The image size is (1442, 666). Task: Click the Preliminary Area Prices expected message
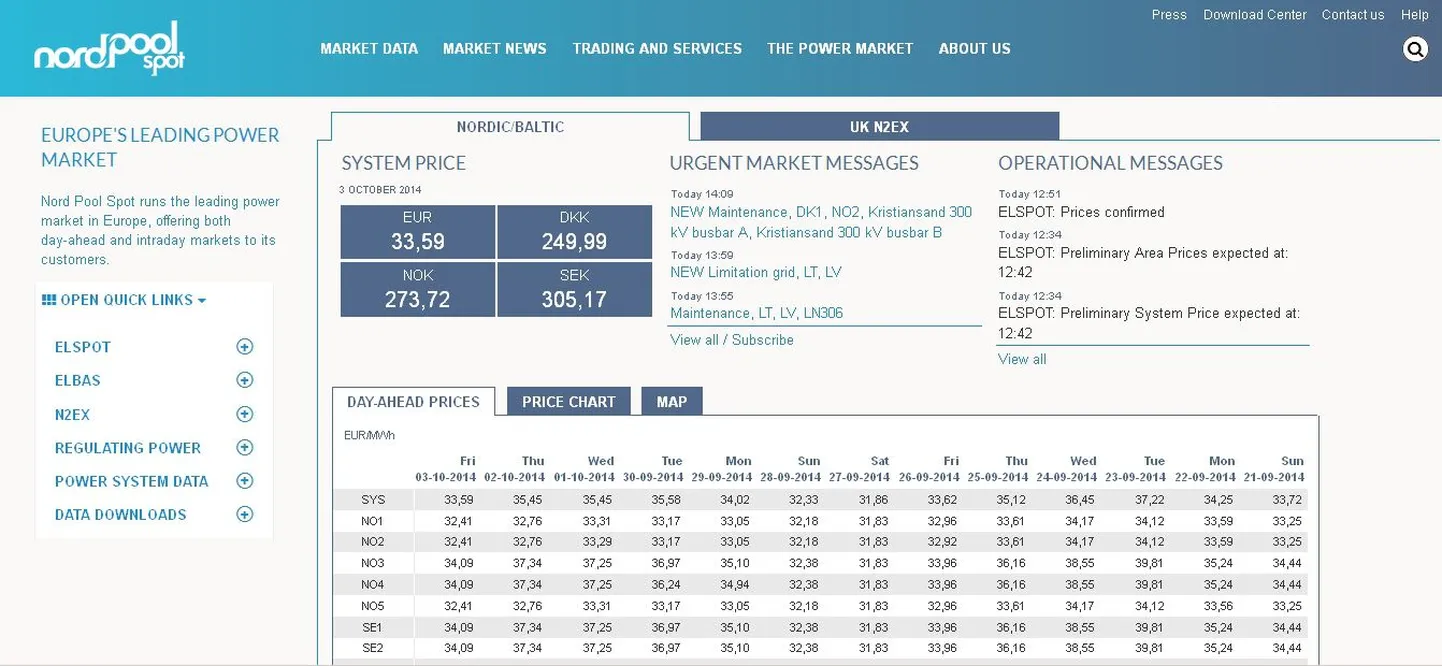(x=1143, y=262)
